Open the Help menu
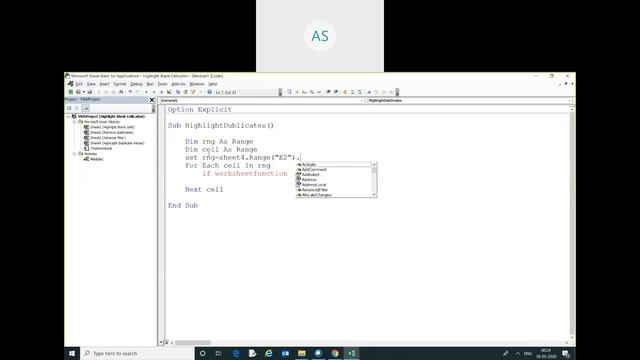Image resolution: width=640 pixels, height=360 pixels. (213, 84)
